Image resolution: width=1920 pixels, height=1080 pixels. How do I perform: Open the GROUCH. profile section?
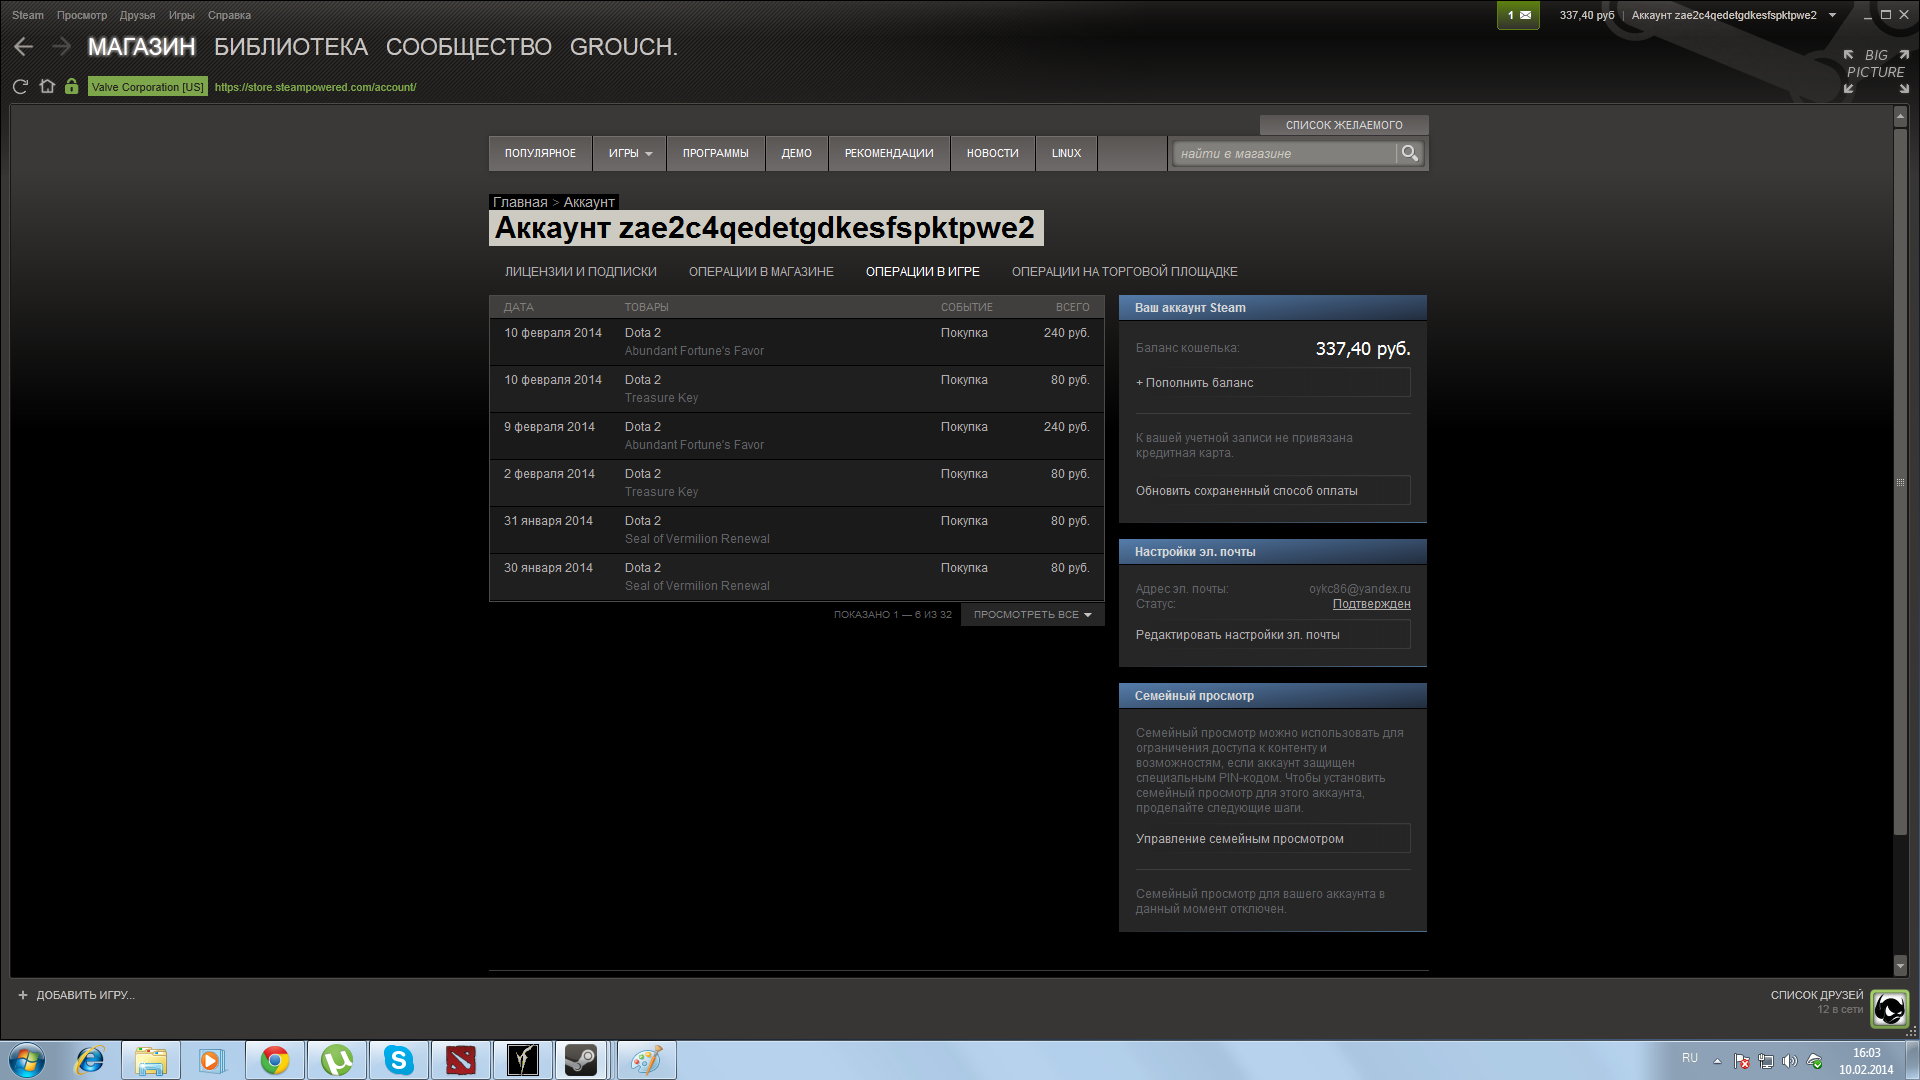pos(623,47)
